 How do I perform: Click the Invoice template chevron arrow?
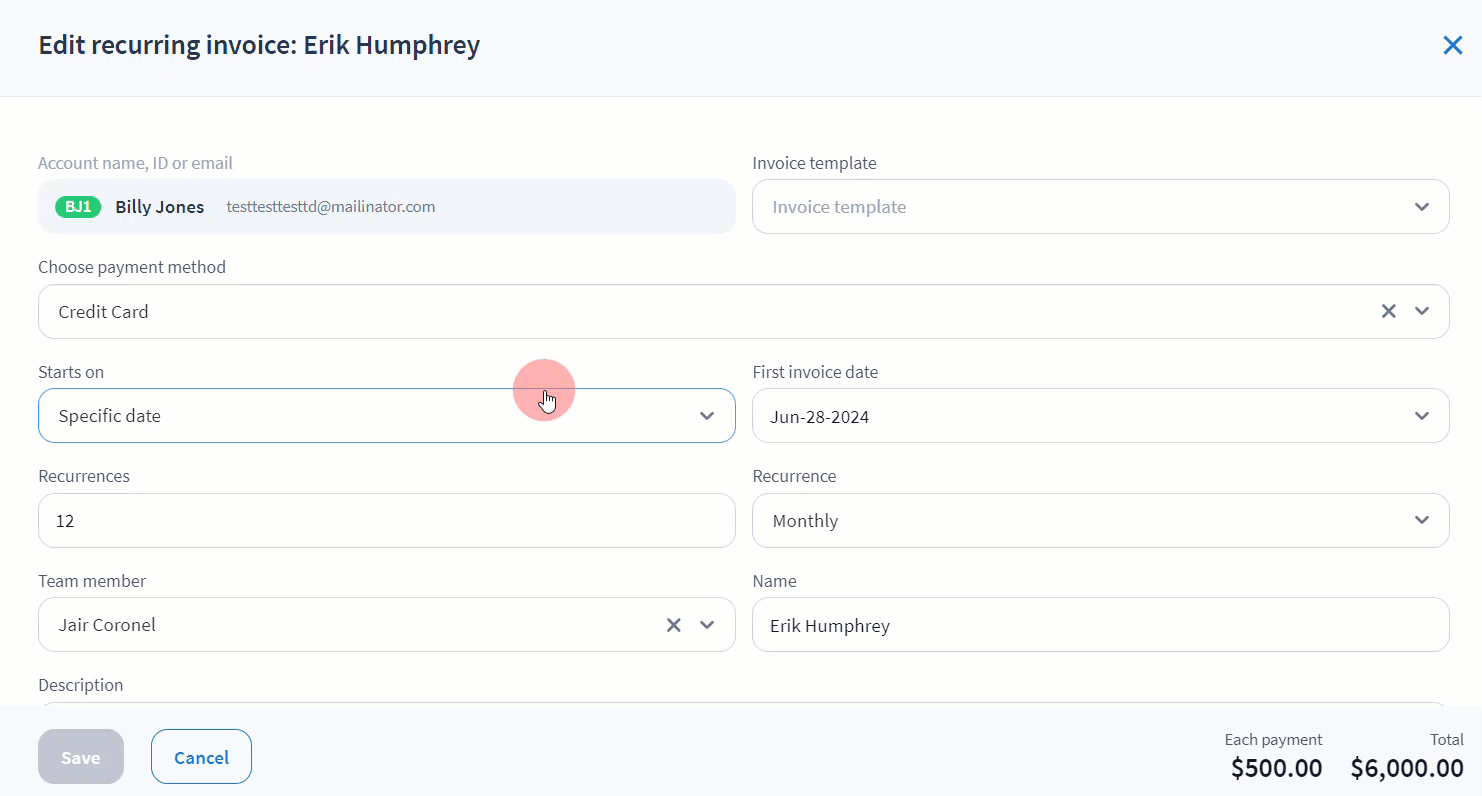tap(1421, 207)
